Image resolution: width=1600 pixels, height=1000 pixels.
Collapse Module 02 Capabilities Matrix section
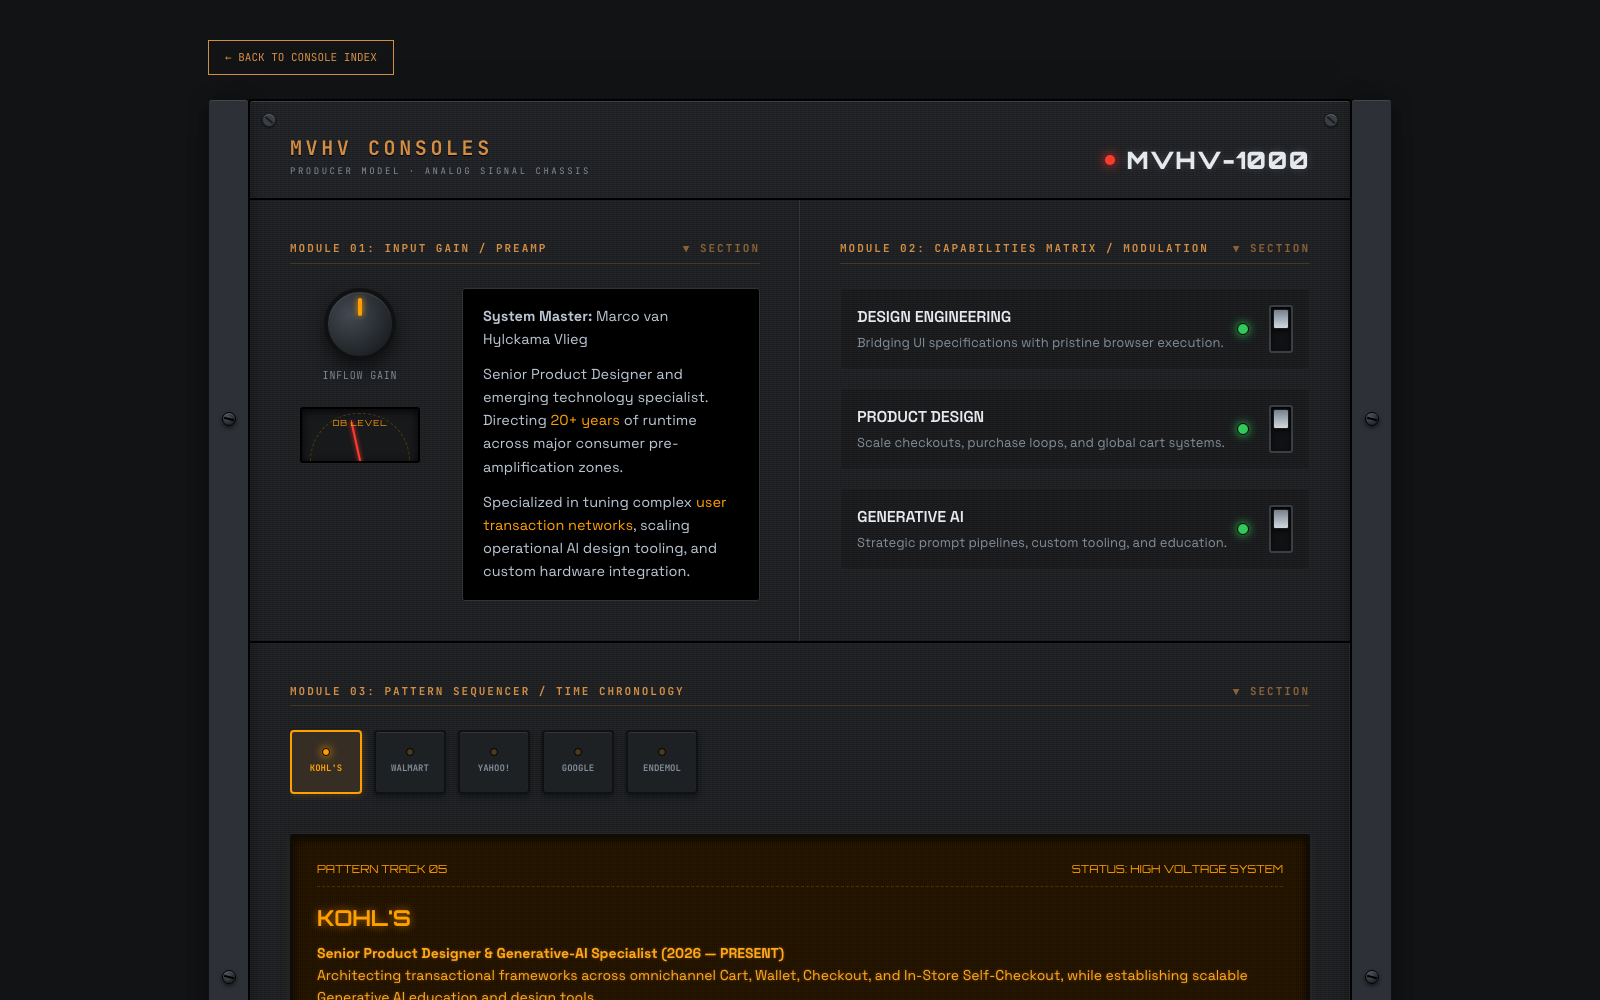(x=1270, y=248)
